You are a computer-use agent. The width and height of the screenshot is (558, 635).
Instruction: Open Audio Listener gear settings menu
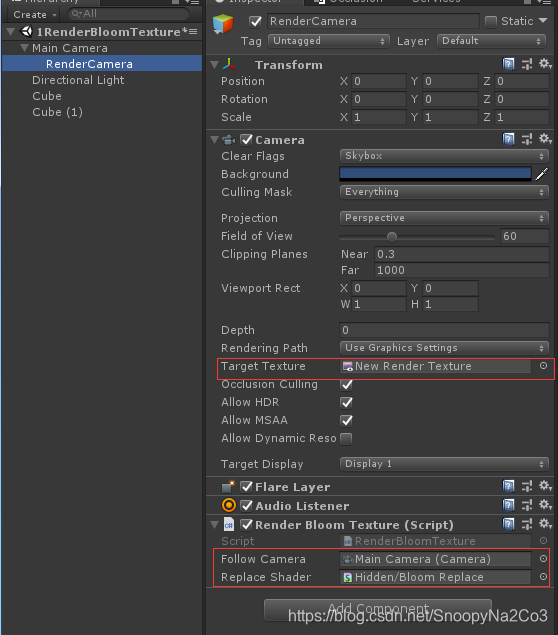click(545, 505)
